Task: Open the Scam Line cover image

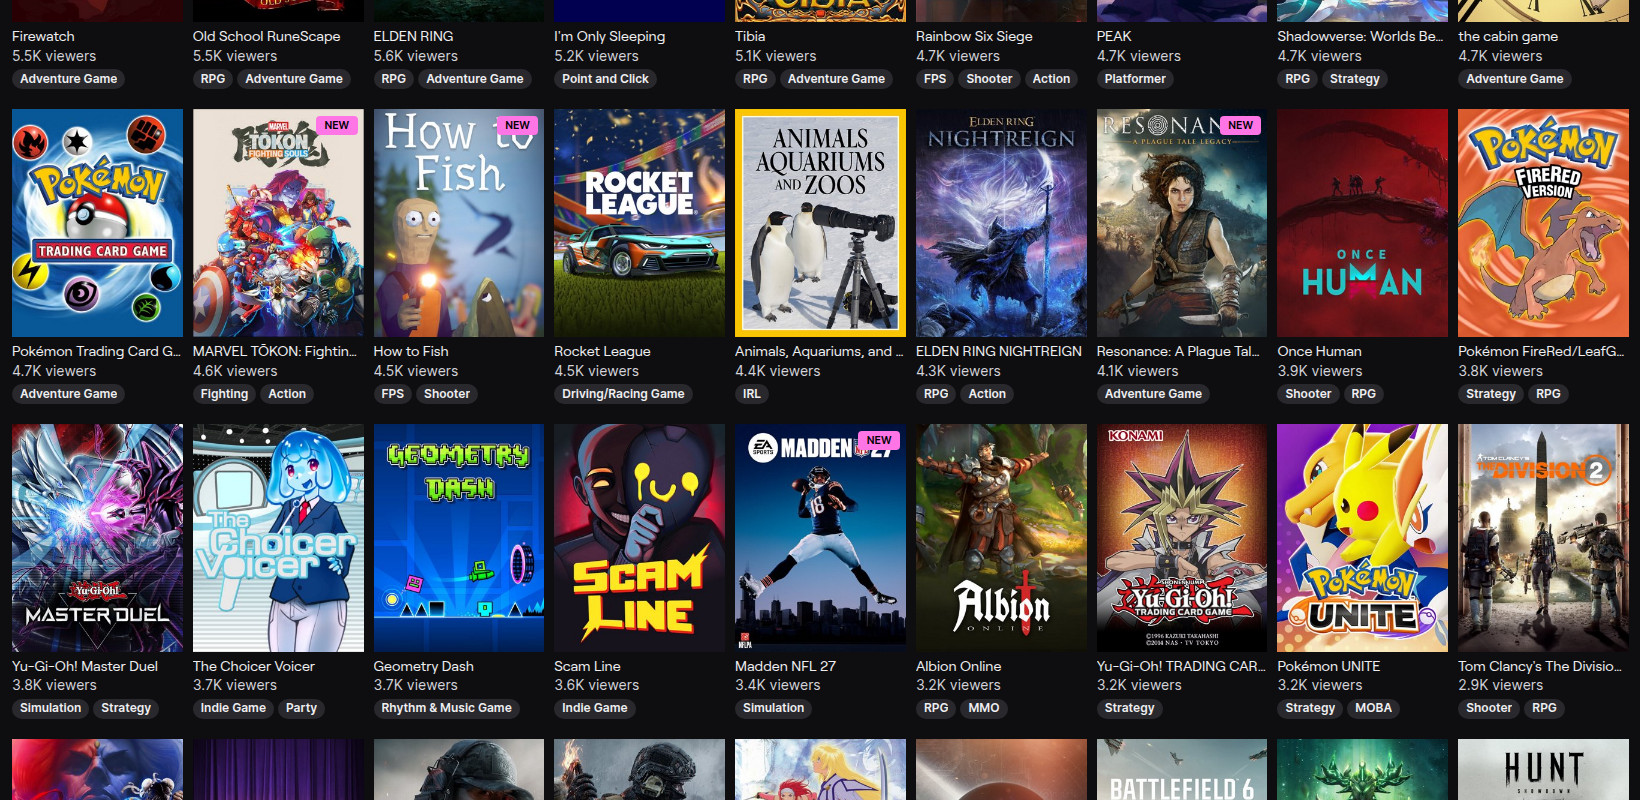Action: [639, 538]
